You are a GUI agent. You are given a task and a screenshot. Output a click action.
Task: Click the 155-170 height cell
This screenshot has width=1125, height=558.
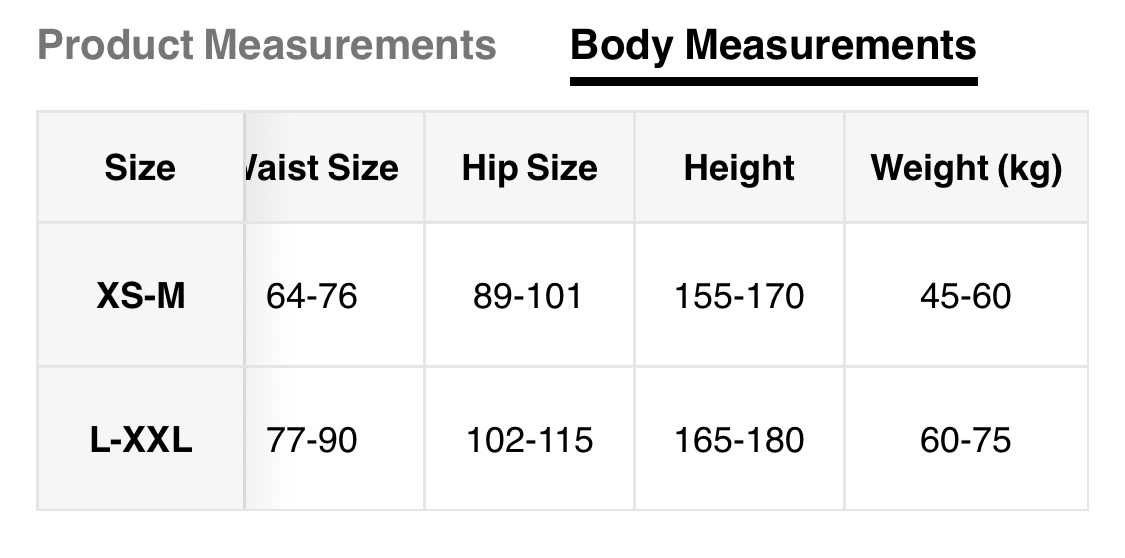click(x=739, y=296)
